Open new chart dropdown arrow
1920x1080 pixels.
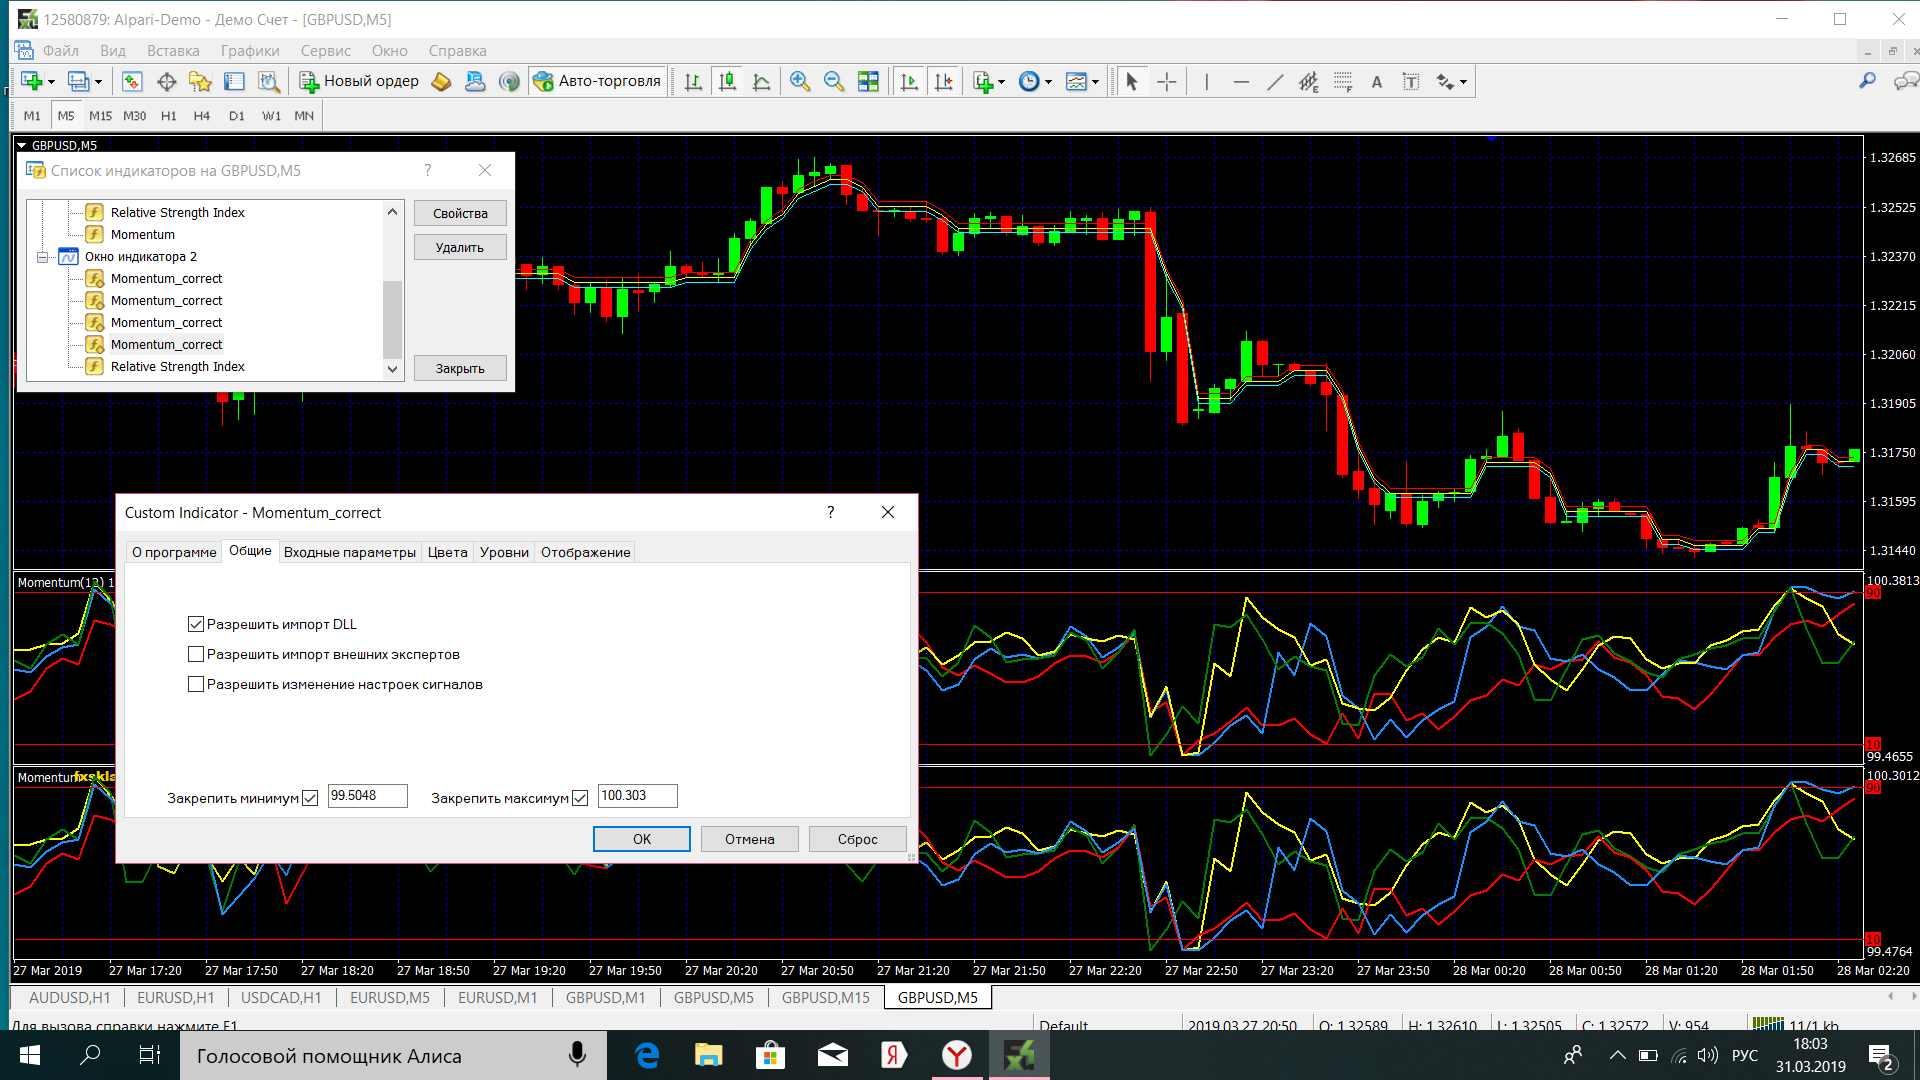pos(51,82)
